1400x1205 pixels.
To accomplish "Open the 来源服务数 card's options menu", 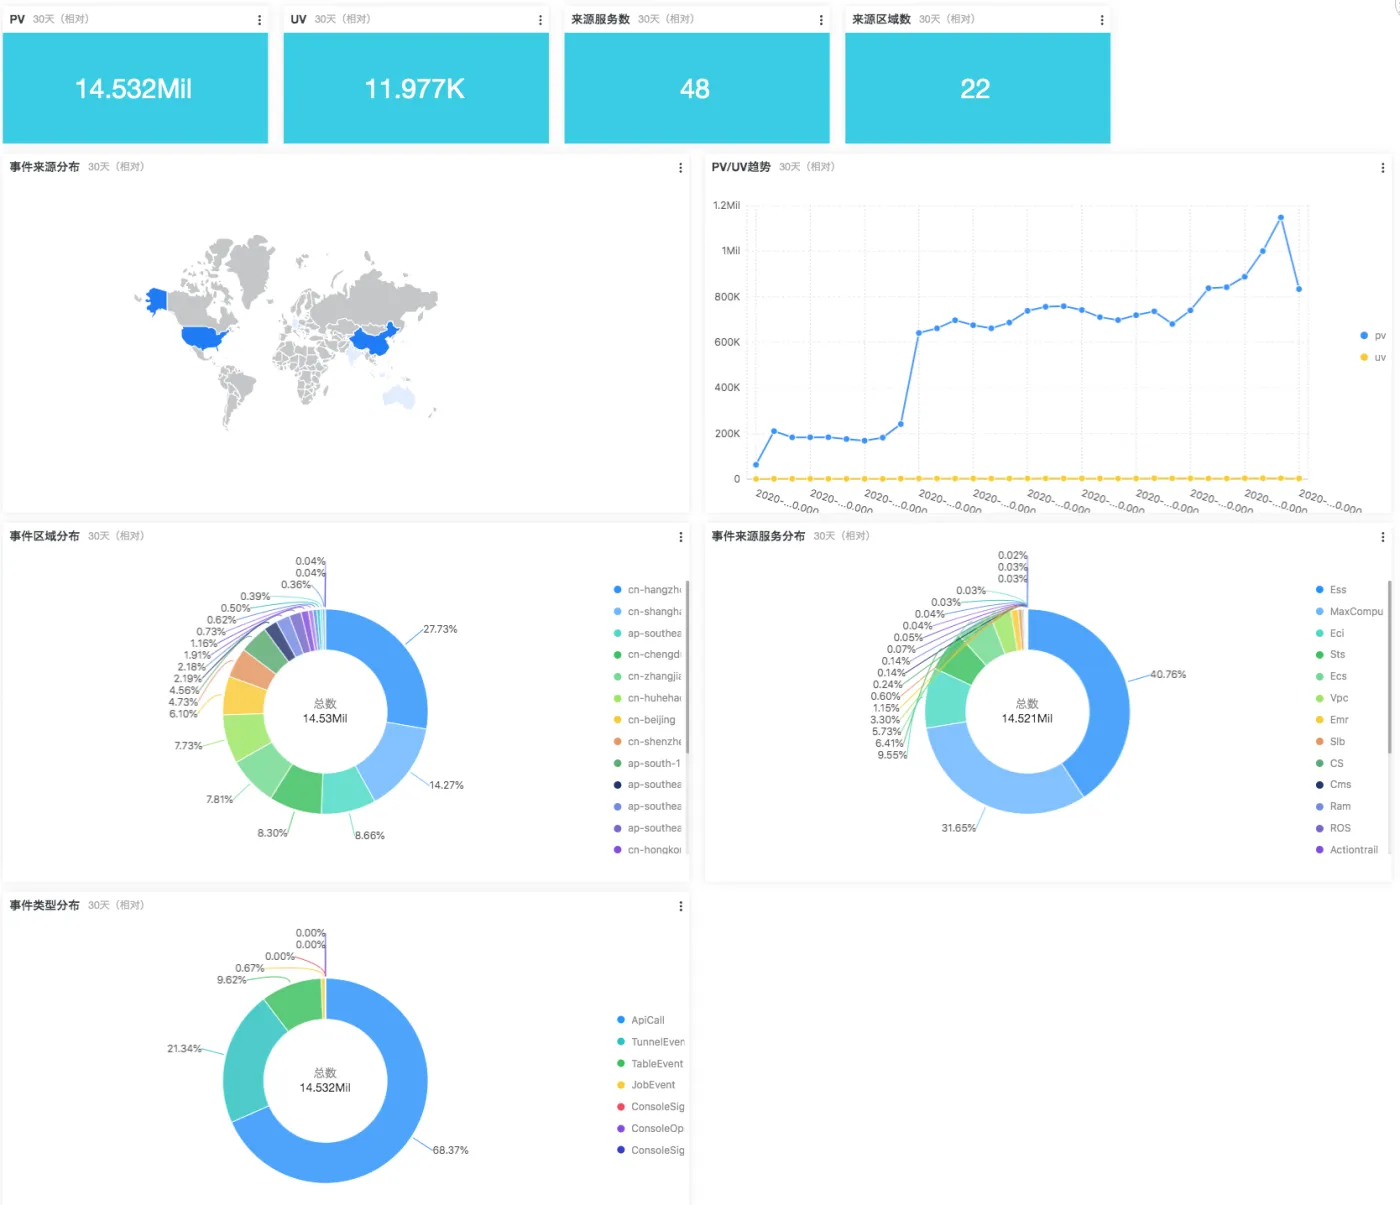I will [x=821, y=20].
